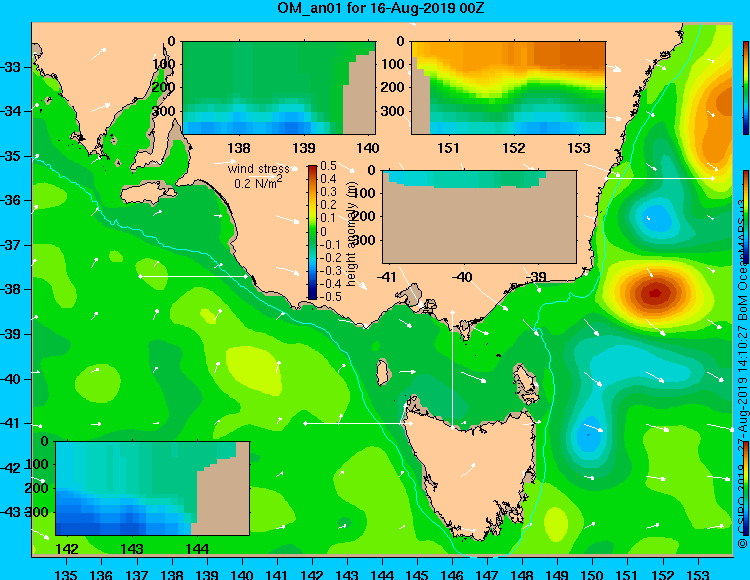Open the 142–144 longitude depth section inset
This screenshot has width=750, height=580.
pos(153,488)
